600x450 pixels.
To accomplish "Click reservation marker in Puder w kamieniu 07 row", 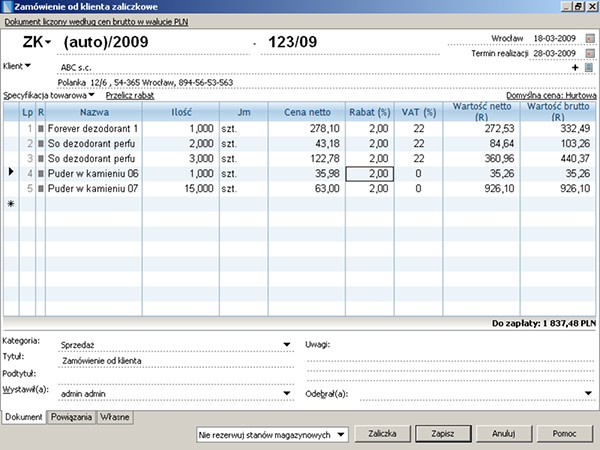I will pos(41,187).
